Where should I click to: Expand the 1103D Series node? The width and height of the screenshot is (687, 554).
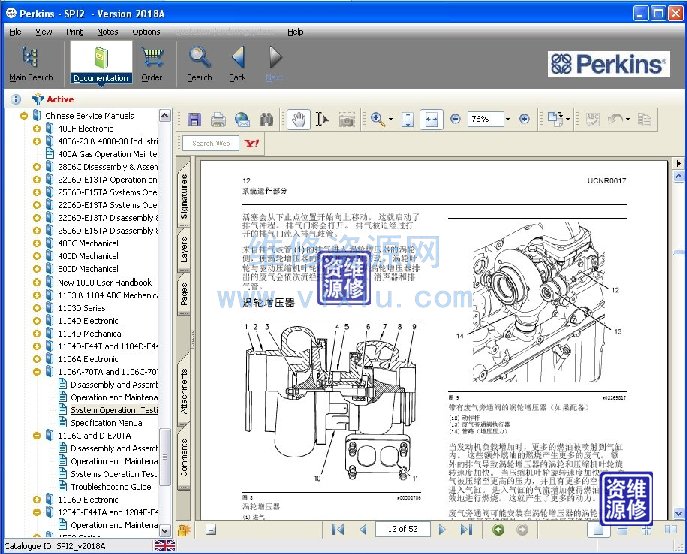[x=37, y=308]
